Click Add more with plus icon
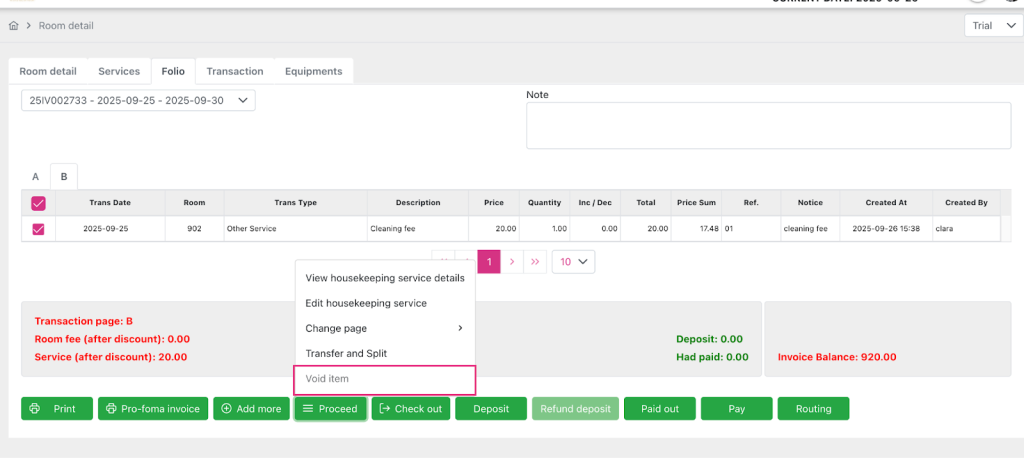This screenshot has height=458, width=1024. (251, 408)
